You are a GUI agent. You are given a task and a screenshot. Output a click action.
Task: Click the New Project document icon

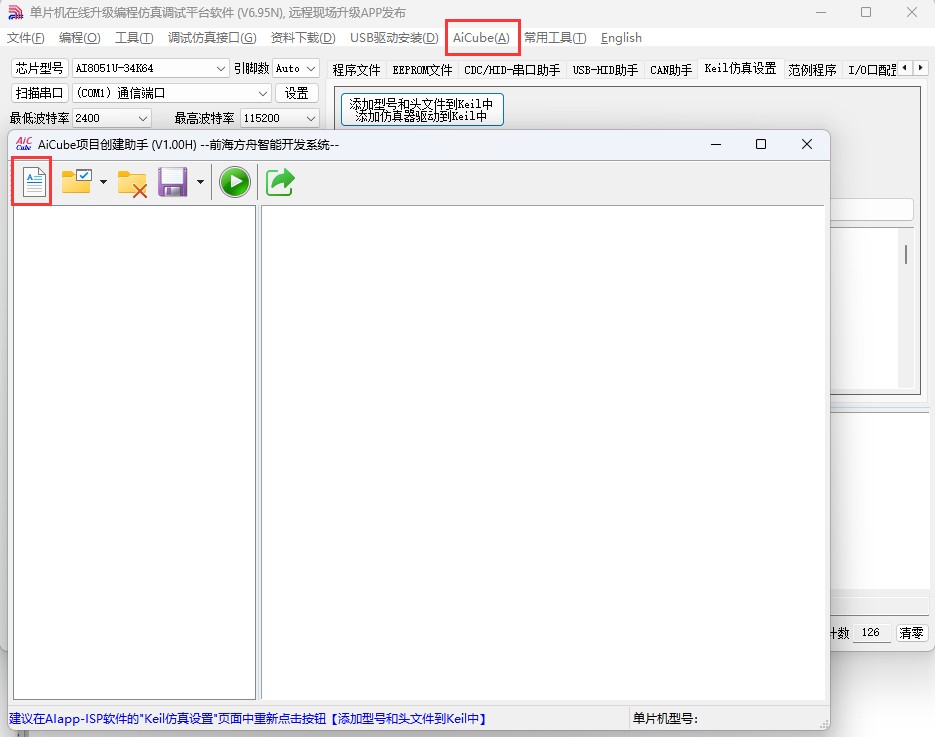[x=34, y=182]
